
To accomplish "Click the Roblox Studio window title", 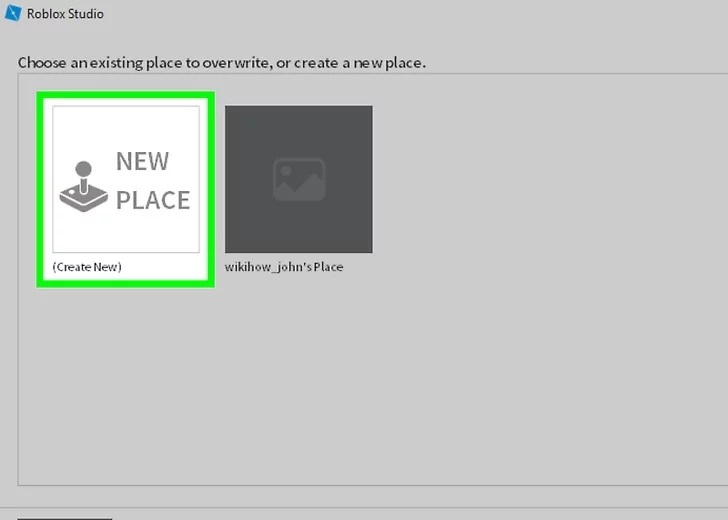I will point(65,14).
